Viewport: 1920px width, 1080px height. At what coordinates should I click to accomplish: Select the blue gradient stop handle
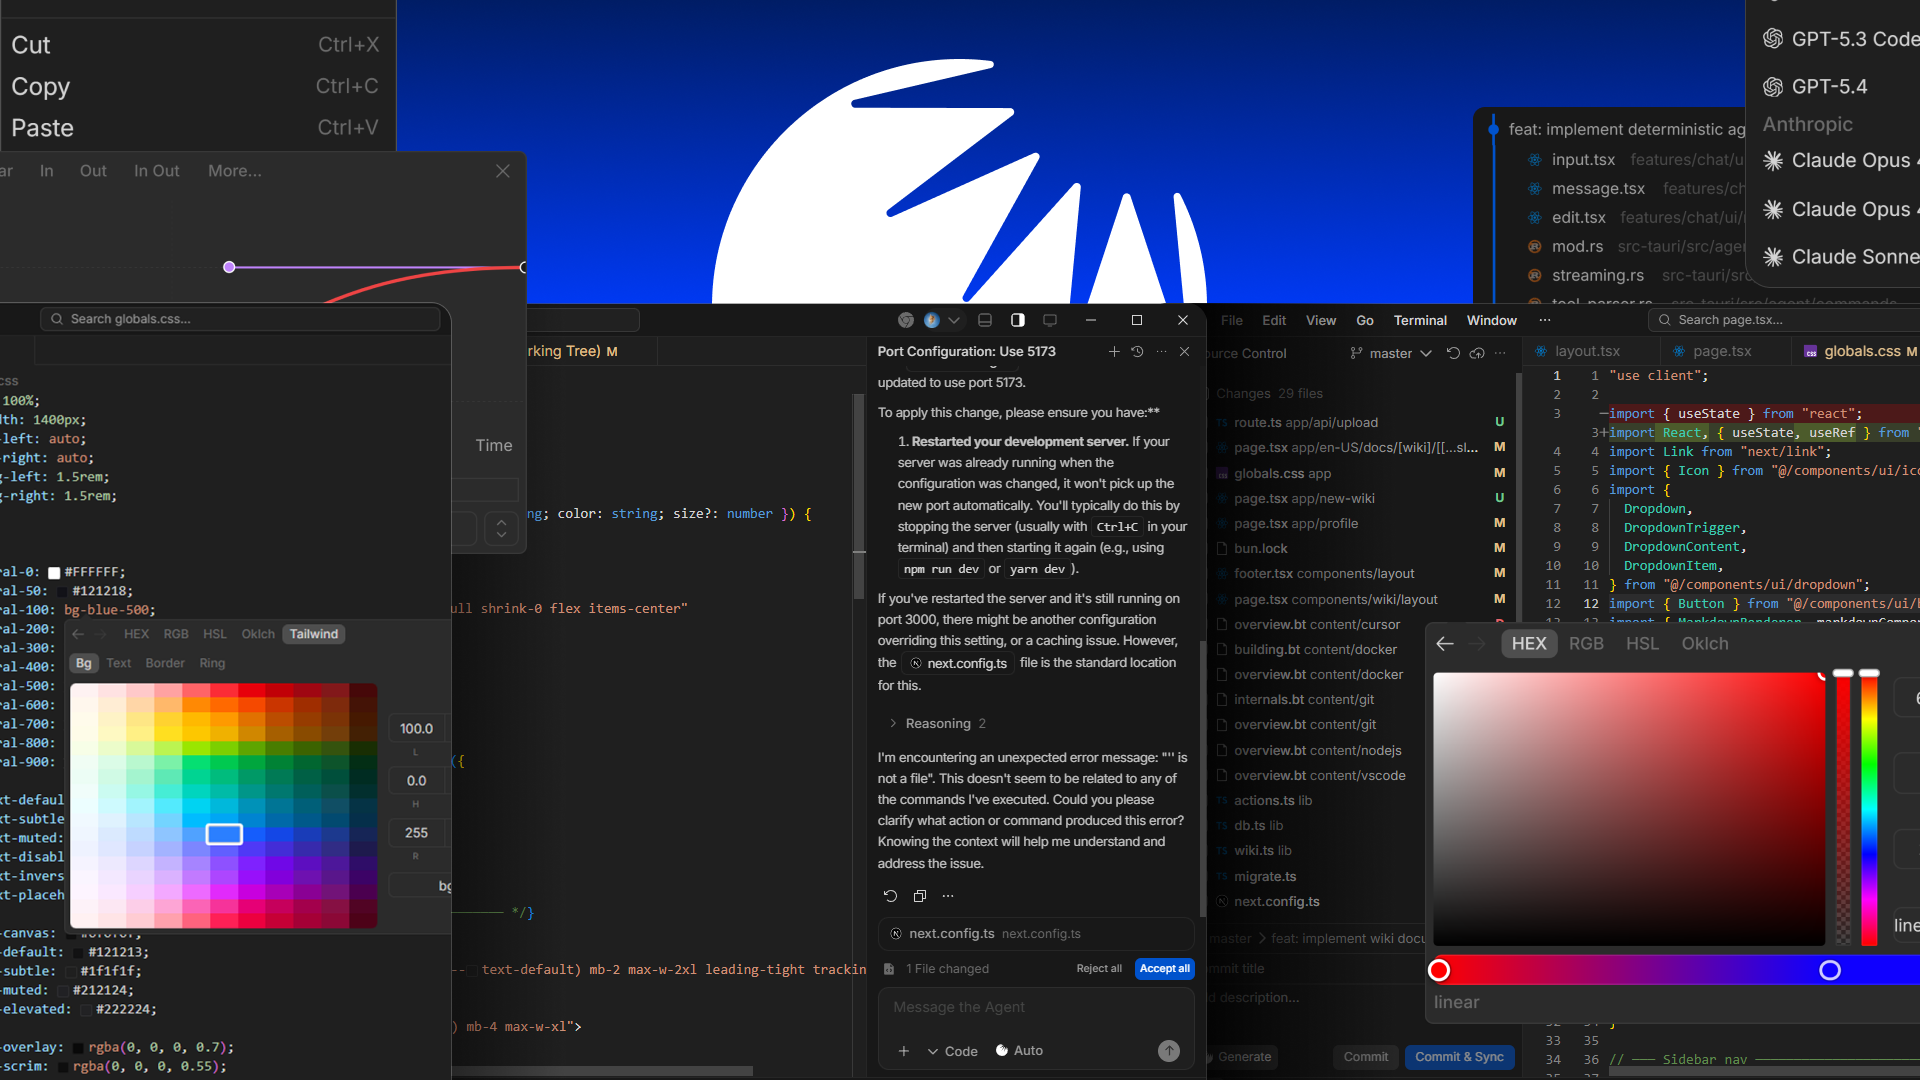pos(1830,970)
